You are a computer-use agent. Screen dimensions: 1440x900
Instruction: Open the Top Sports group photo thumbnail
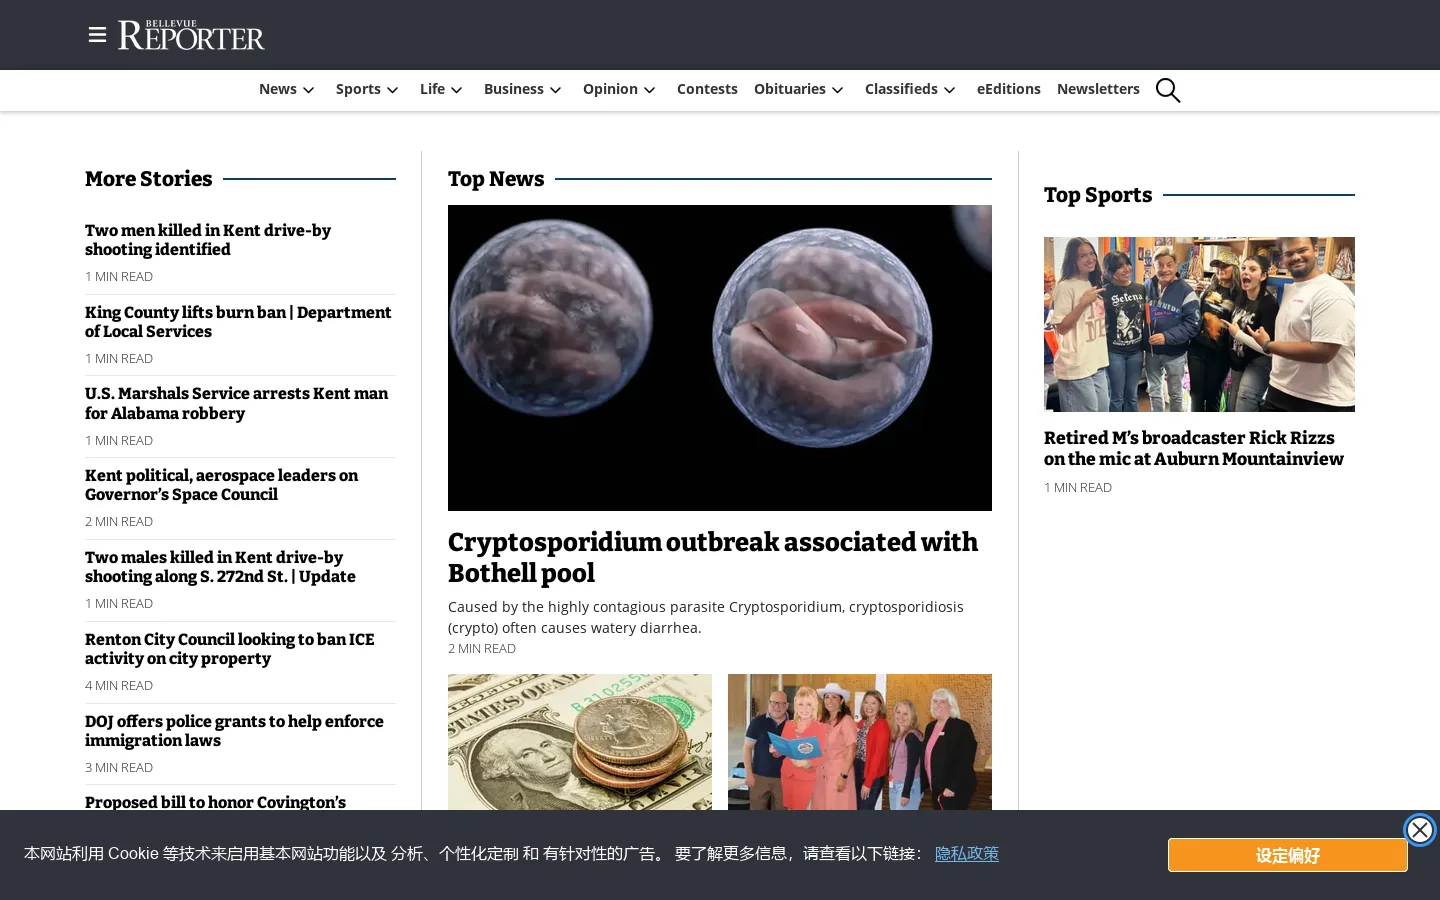tap(1199, 324)
